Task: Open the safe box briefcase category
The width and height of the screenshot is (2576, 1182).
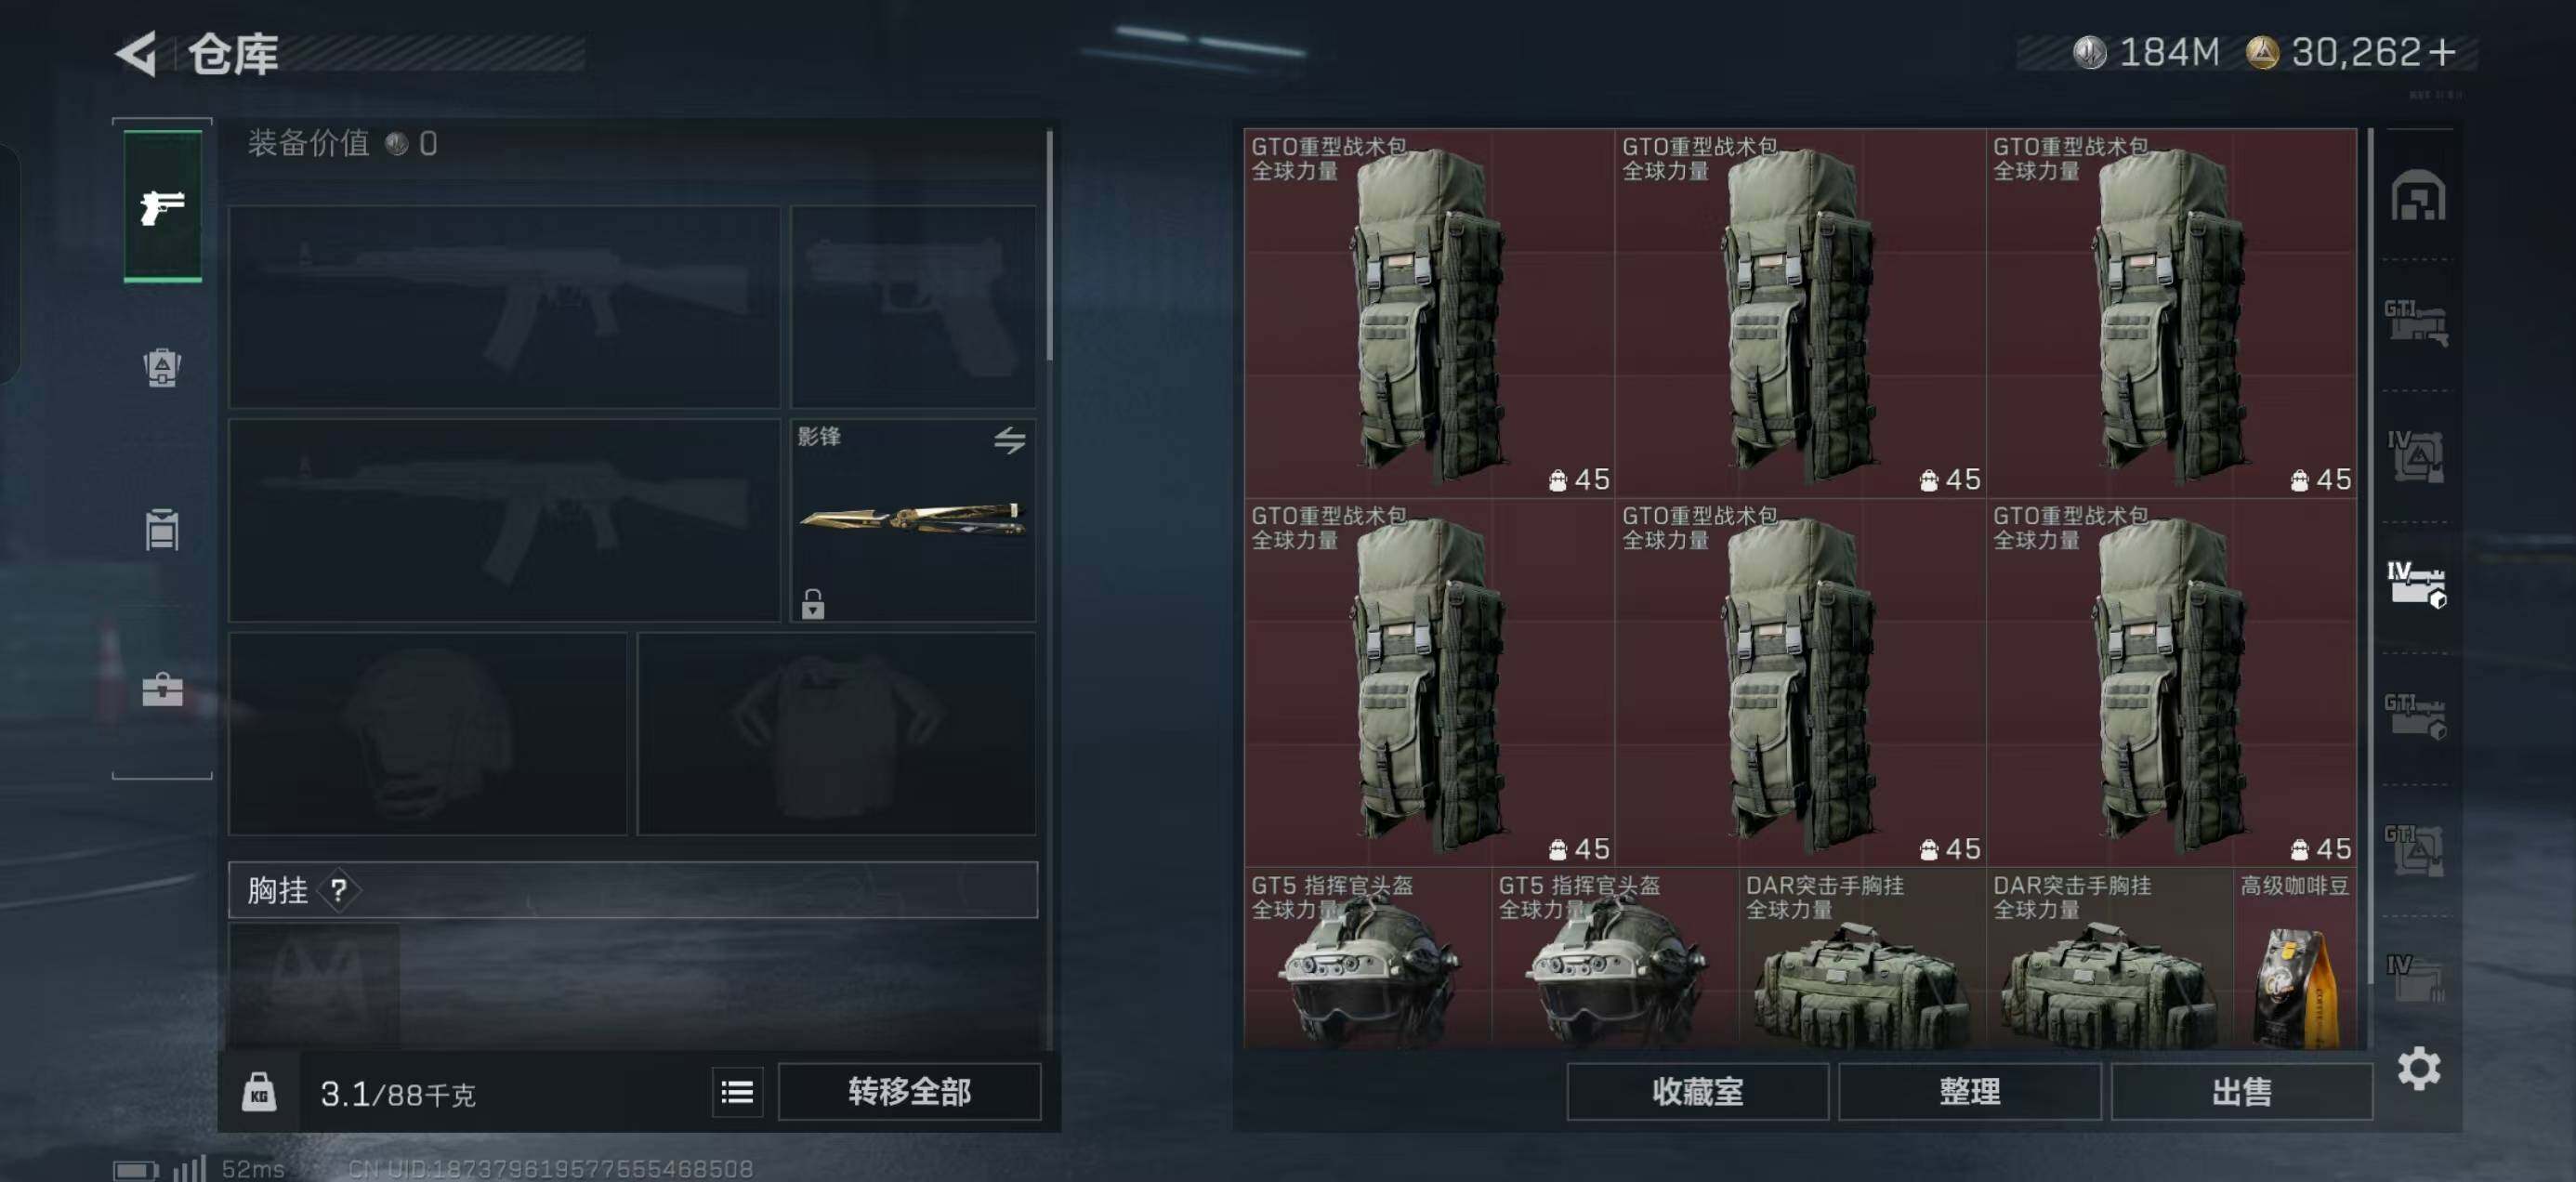Action: coord(162,689)
